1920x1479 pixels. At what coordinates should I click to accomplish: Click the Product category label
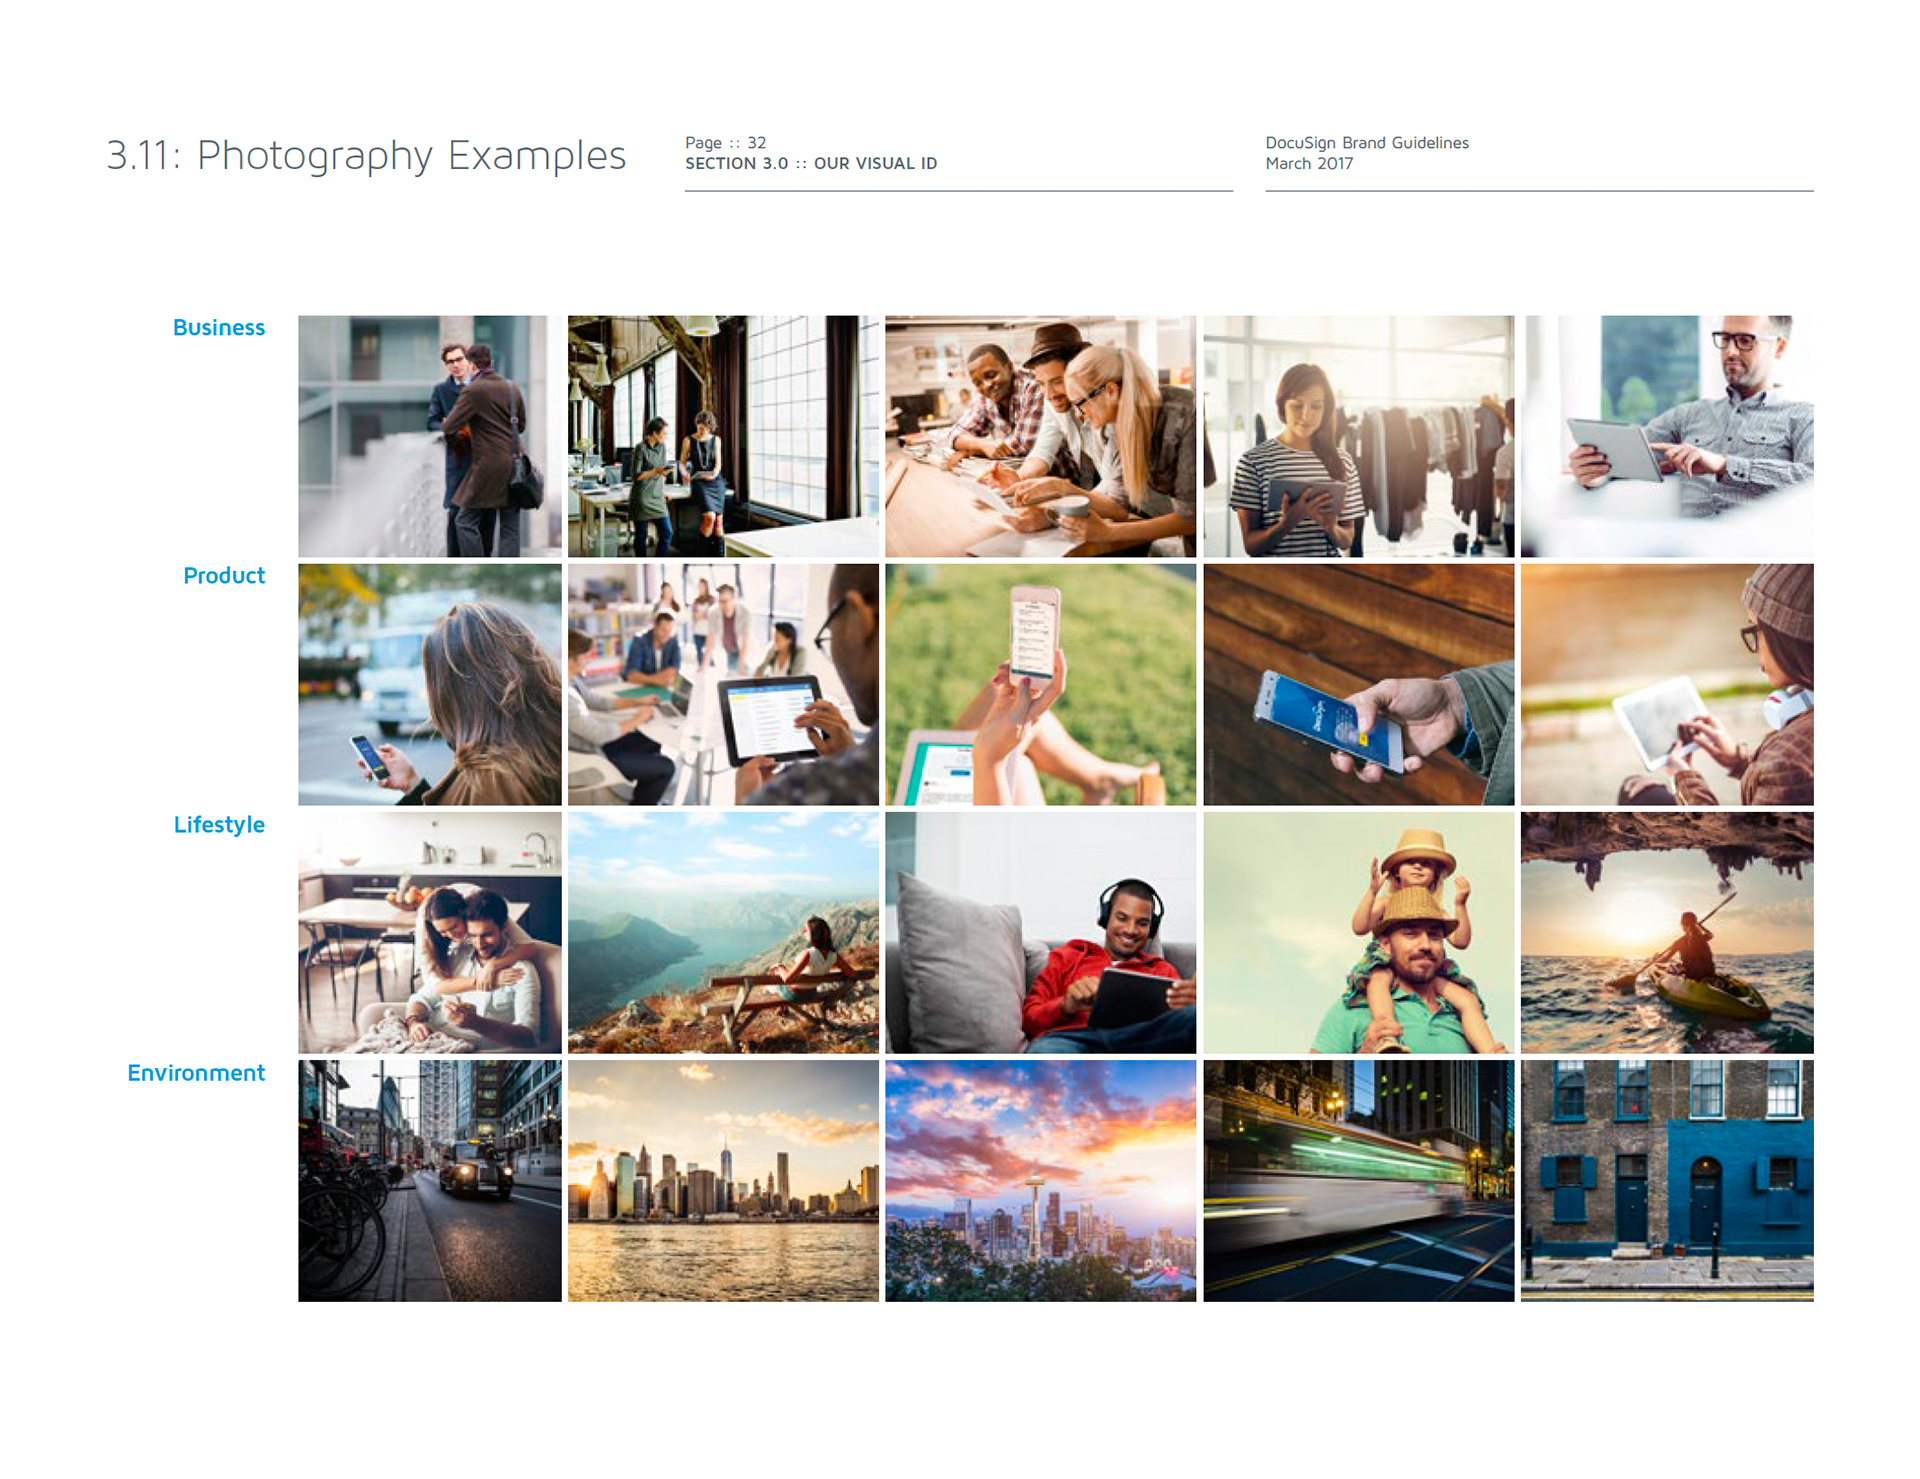coord(224,576)
